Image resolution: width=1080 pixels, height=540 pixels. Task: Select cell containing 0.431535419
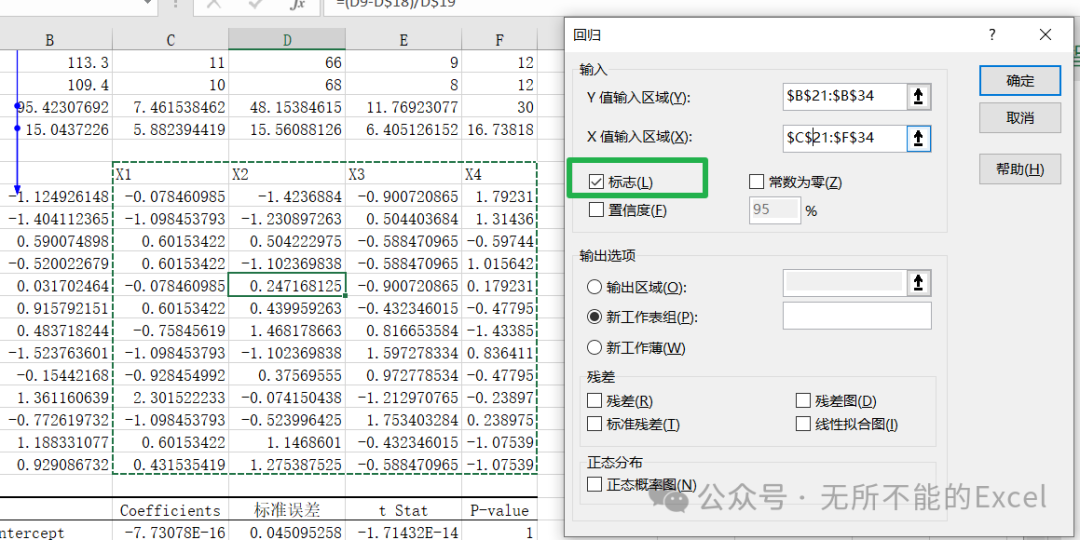[x=171, y=463]
